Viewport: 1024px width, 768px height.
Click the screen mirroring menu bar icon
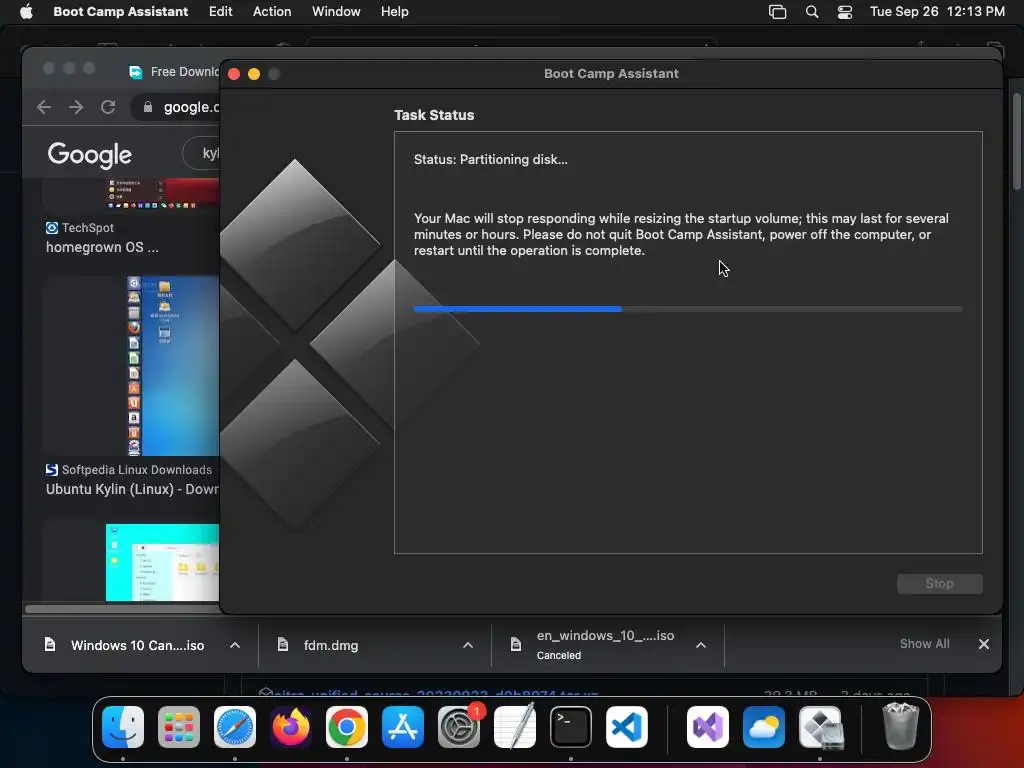click(777, 12)
